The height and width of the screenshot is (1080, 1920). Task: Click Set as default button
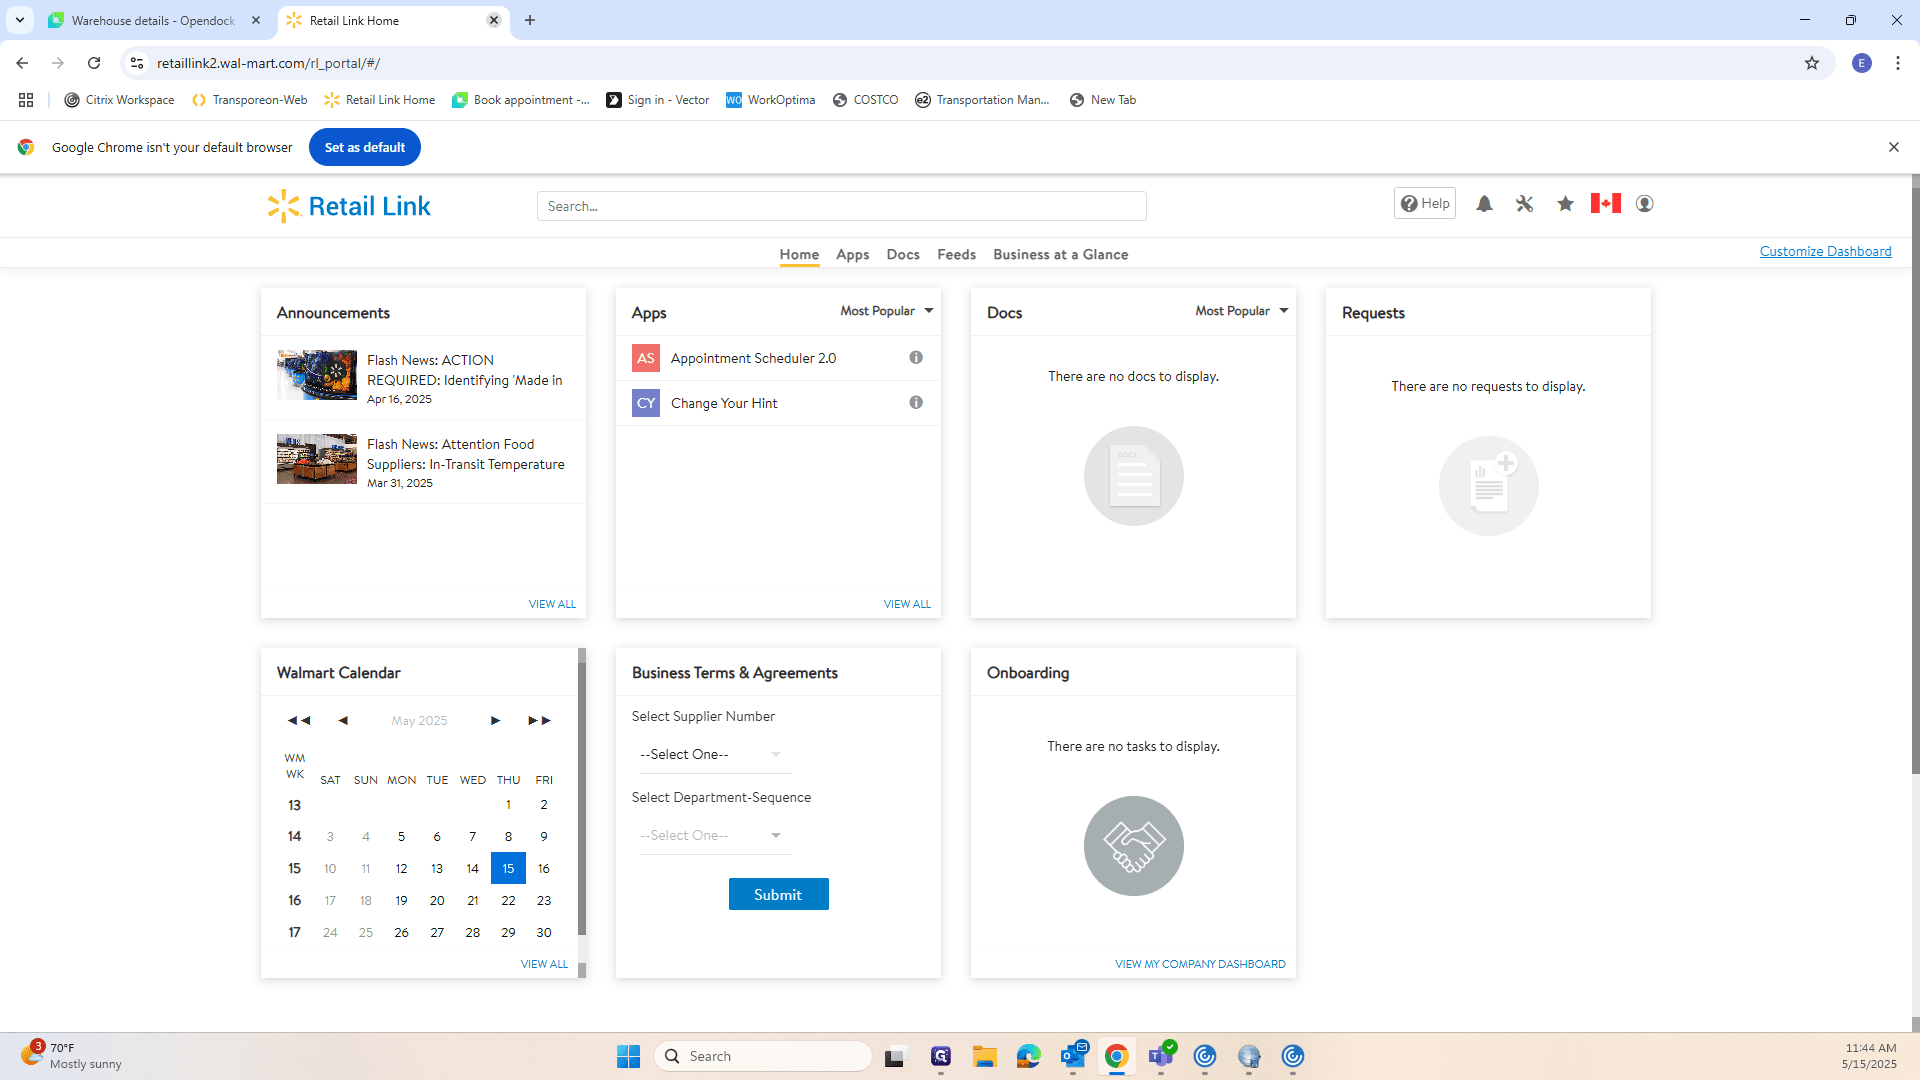pos(365,147)
